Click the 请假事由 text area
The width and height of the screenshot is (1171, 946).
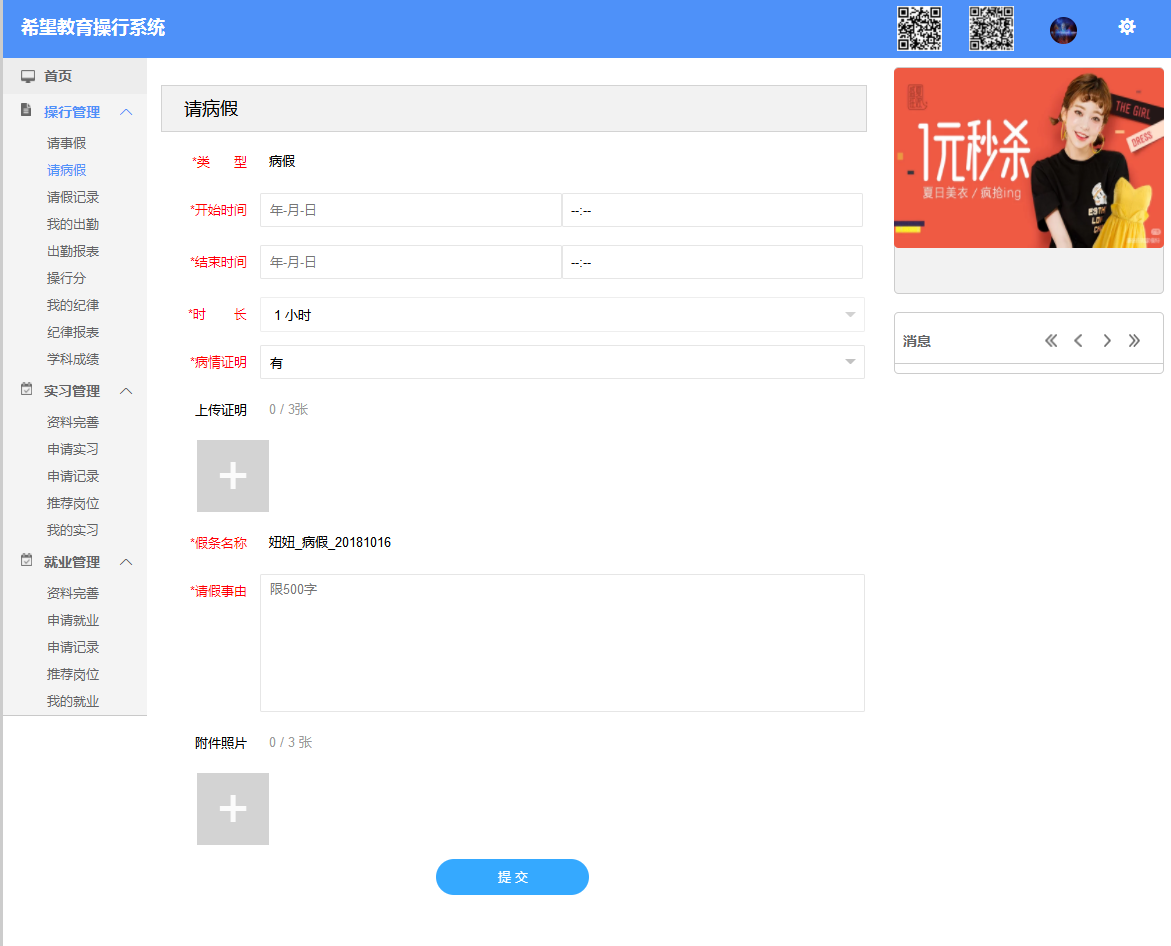(x=562, y=643)
